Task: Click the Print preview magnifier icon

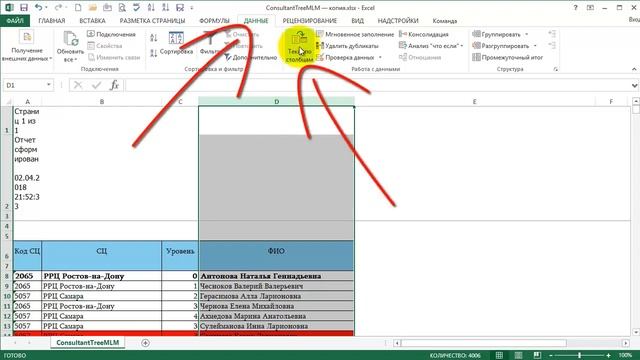Action: click(x=122, y=8)
